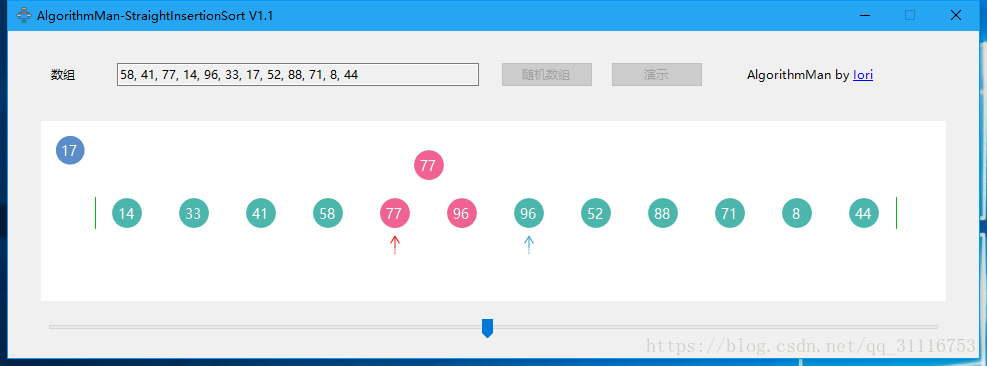The height and width of the screenshot is (366, 987).
Task: Click the blue up arrow pointer
Action: click(529, 244)
